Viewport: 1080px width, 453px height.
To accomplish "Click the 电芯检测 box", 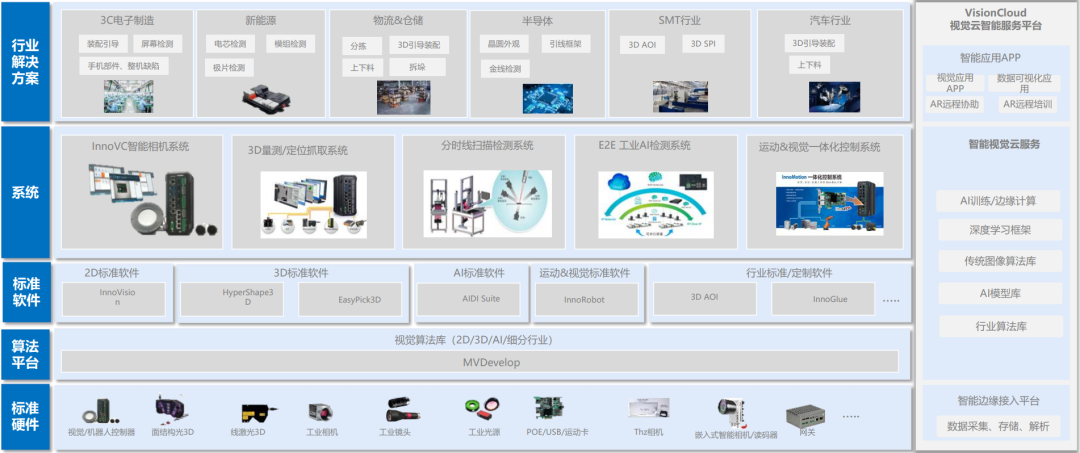I will (x=230, y=45).
